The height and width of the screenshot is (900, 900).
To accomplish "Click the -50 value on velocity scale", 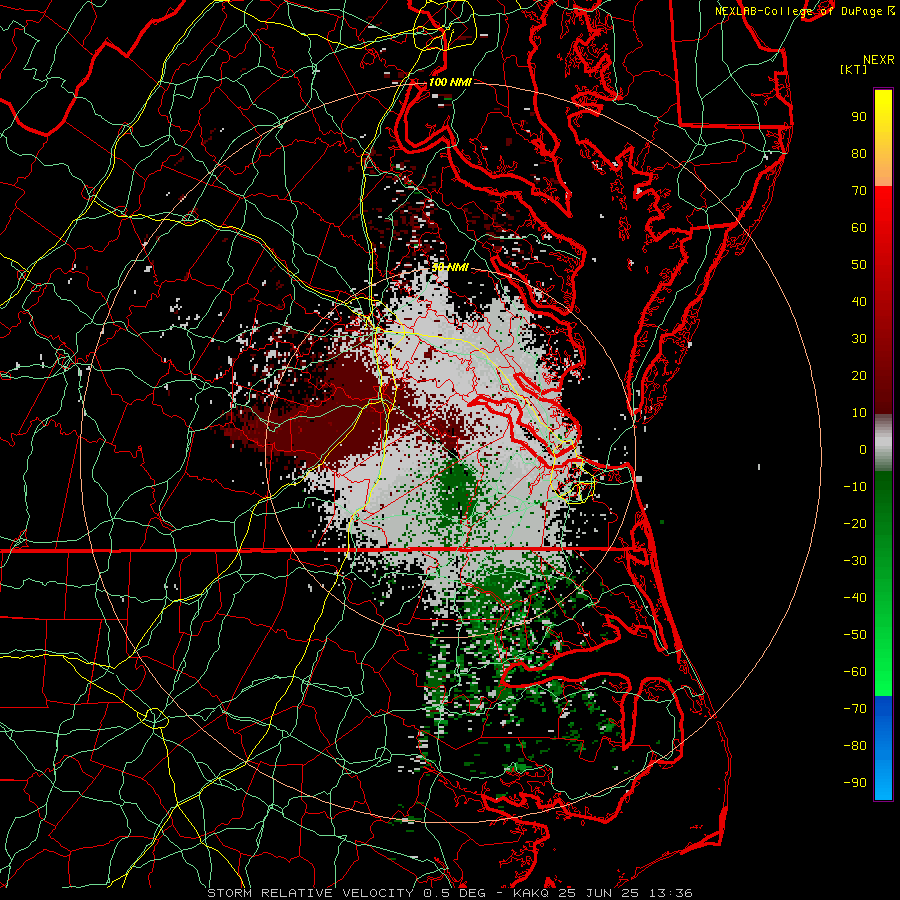I will [855, 635].
